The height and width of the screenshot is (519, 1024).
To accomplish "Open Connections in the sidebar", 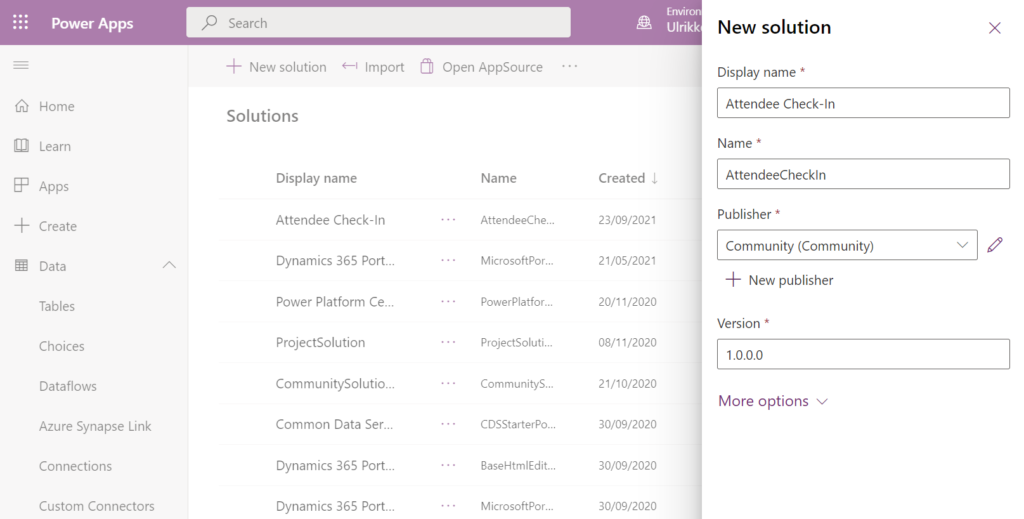I will point(75,466).
